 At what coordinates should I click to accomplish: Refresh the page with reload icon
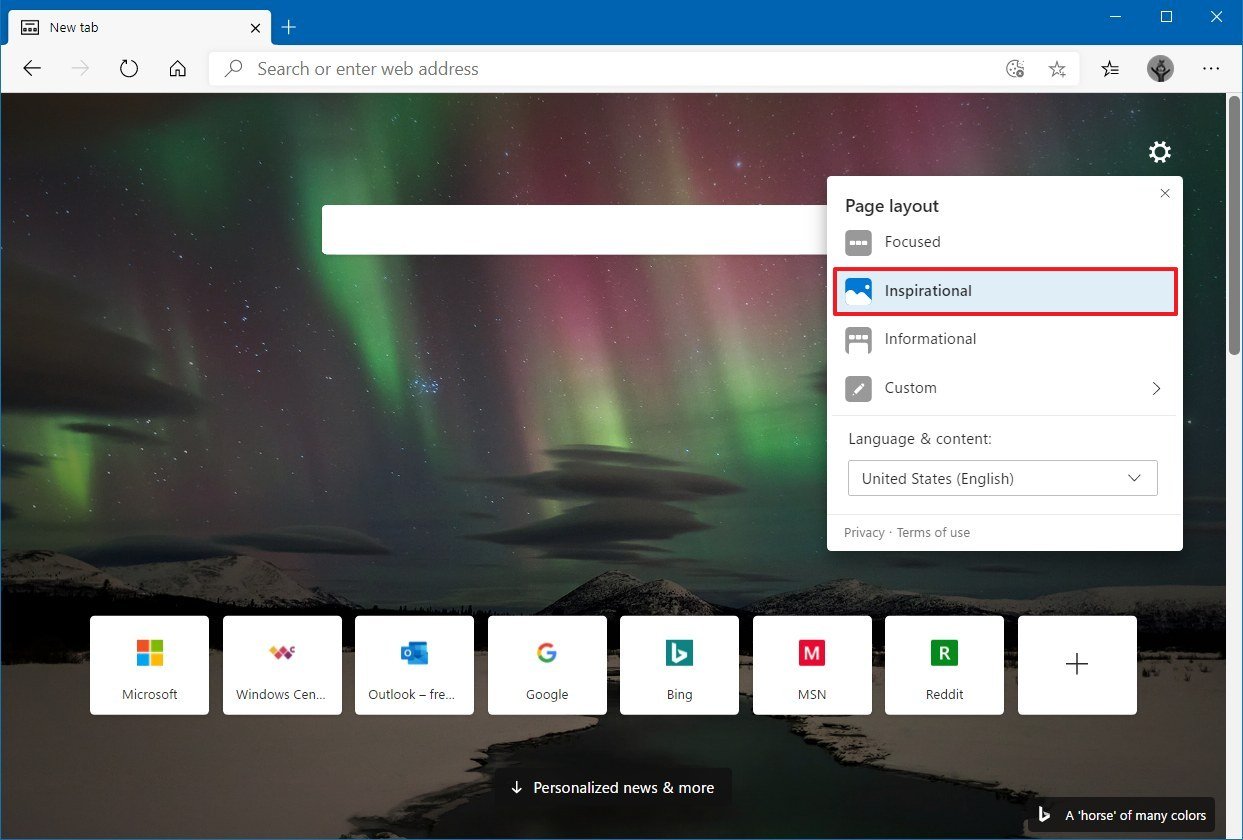[x=129, y=69]
